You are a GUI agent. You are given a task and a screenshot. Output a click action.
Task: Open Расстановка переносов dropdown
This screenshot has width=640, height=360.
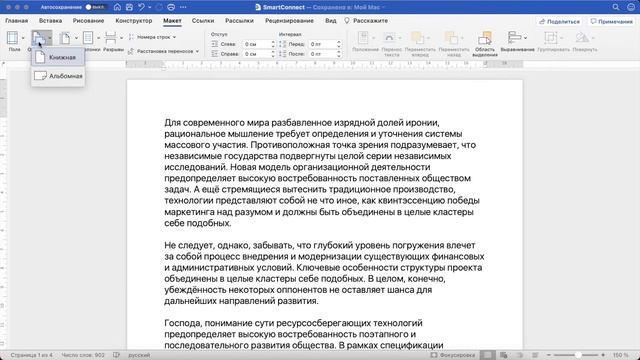coord(163,51)
